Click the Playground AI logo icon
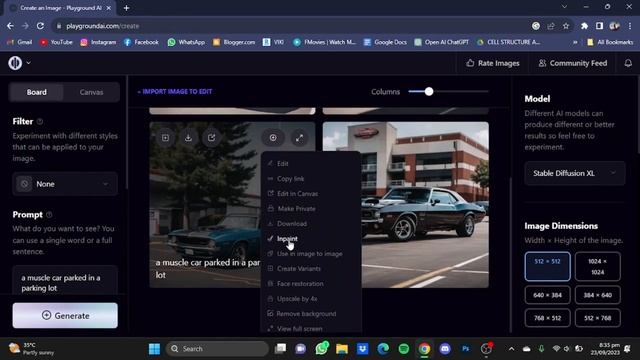640x360 pixels. point(15,63)
